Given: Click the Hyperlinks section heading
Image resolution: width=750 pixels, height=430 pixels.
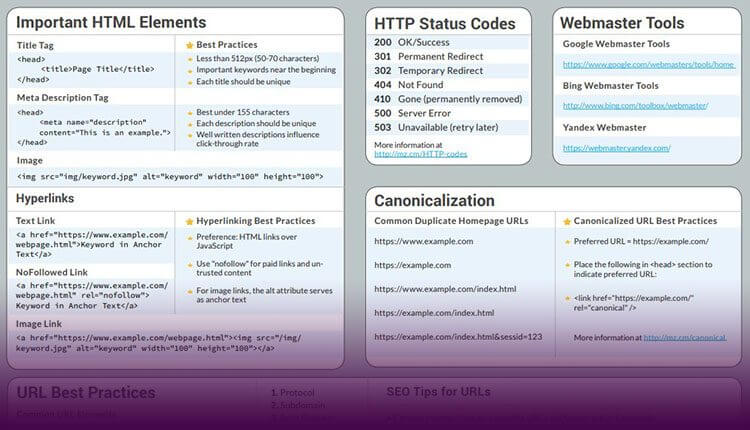Looking at the screenshot, I should pyautogui.click(x=45, y=198).
